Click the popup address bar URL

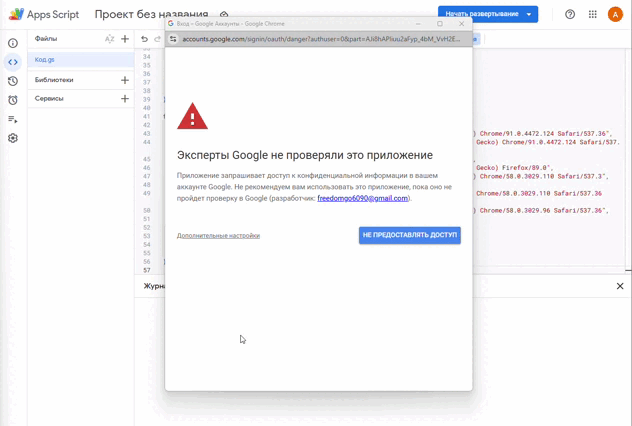pos(320,39)
